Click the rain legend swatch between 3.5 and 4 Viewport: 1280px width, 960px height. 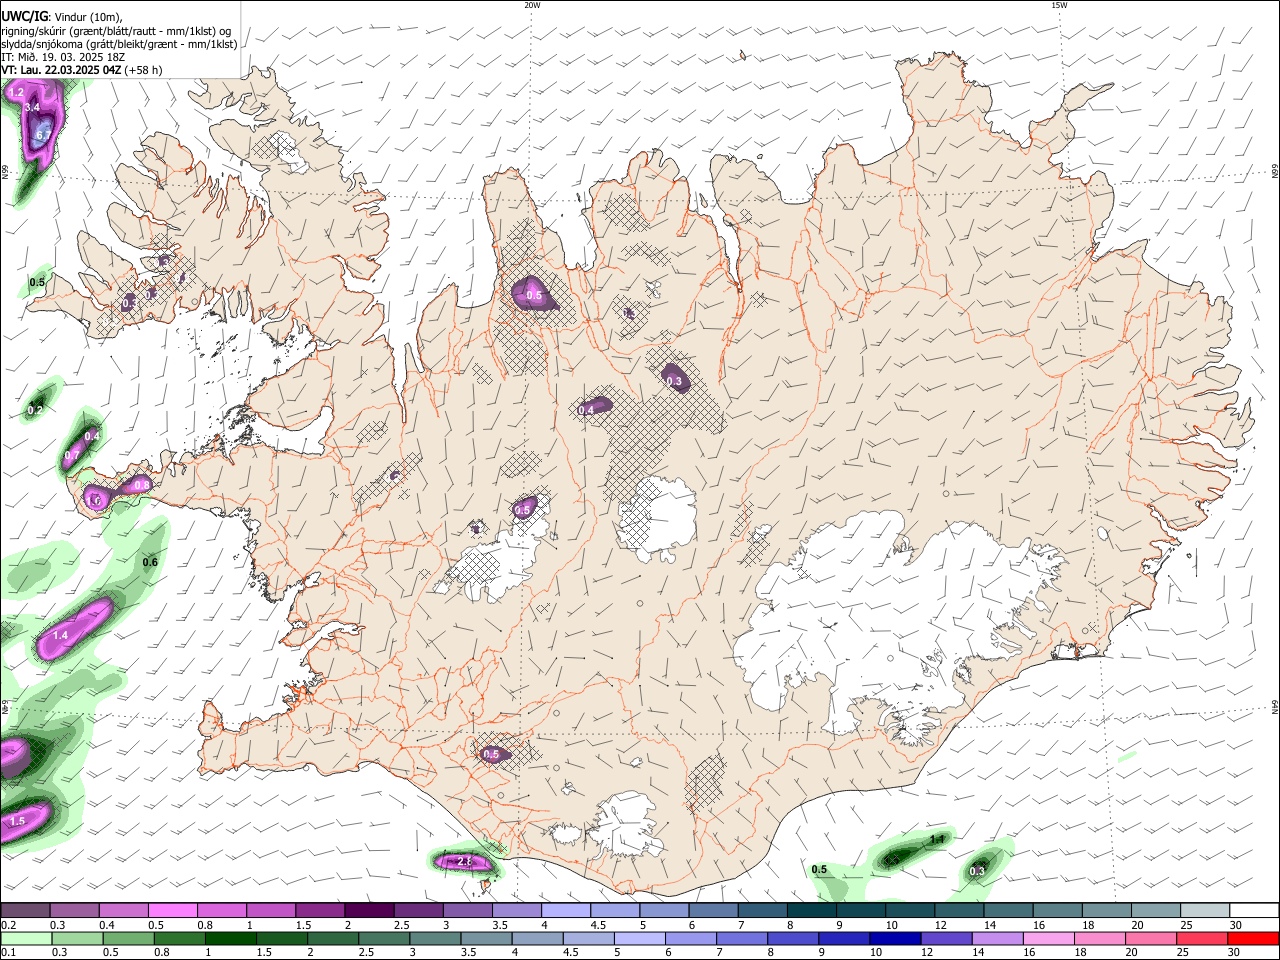485,938
